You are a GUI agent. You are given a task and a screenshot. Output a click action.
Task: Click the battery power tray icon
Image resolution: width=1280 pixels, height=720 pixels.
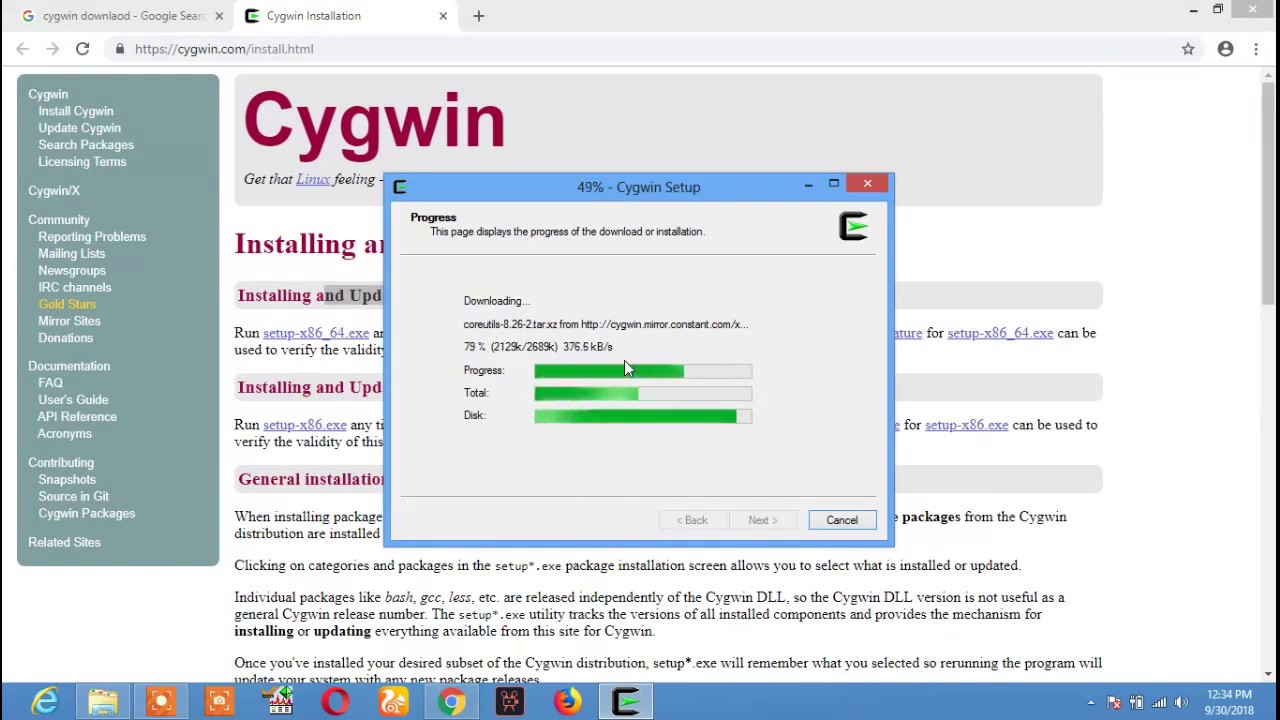pos(1138,702)
